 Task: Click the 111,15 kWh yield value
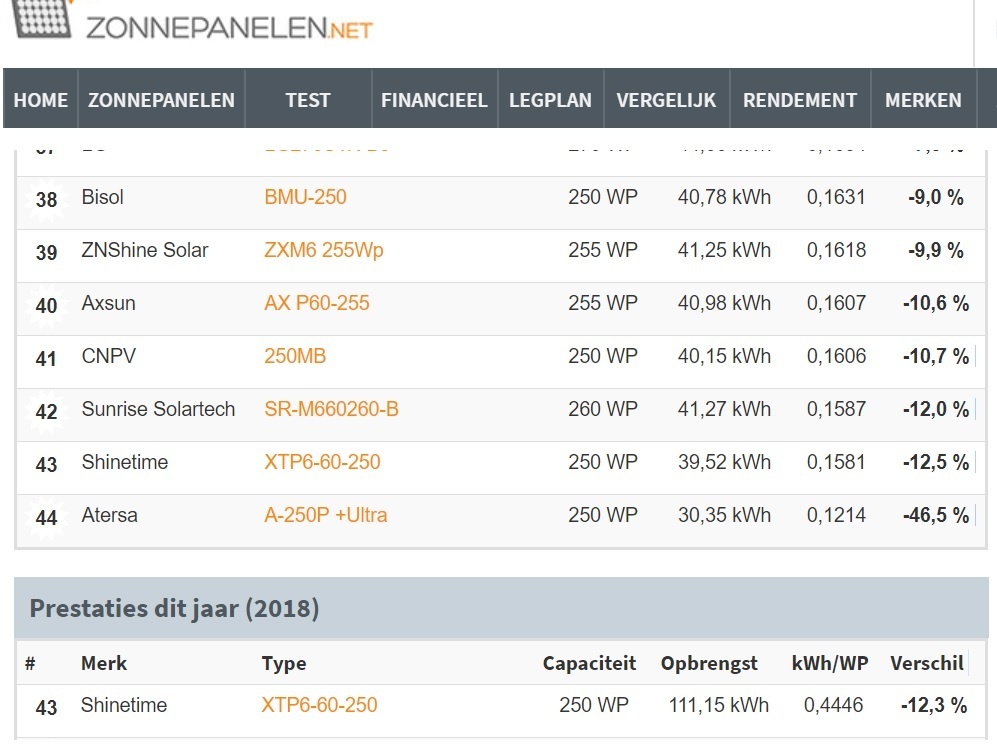pos(719,705)
